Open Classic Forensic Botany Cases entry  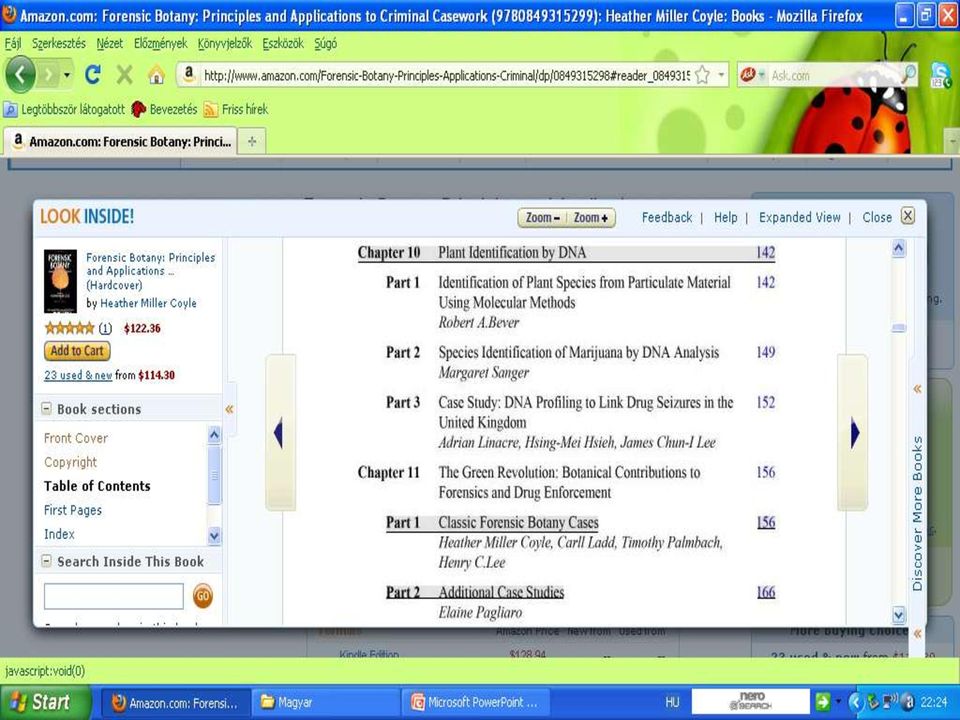click(x=518, y=522)
